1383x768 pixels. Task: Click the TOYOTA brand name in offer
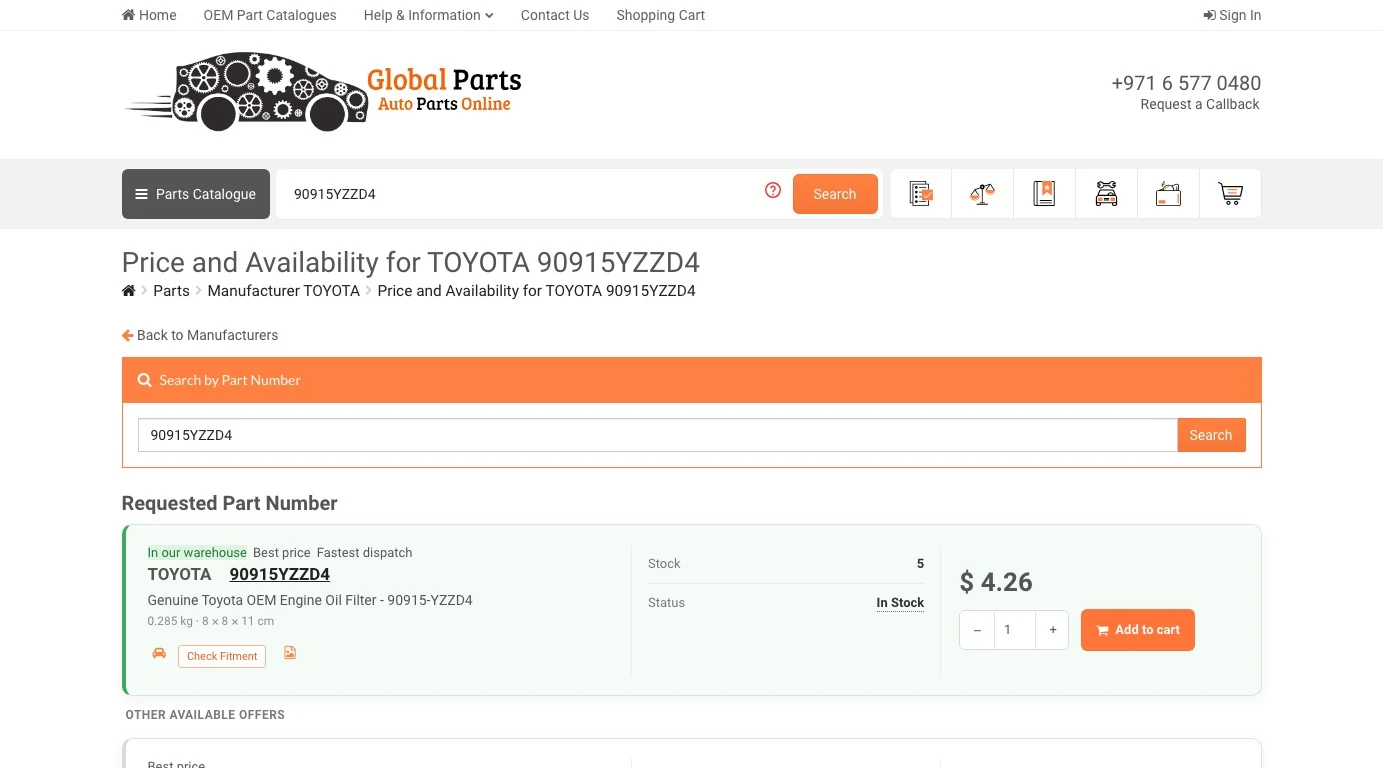[x=180, y=574]
